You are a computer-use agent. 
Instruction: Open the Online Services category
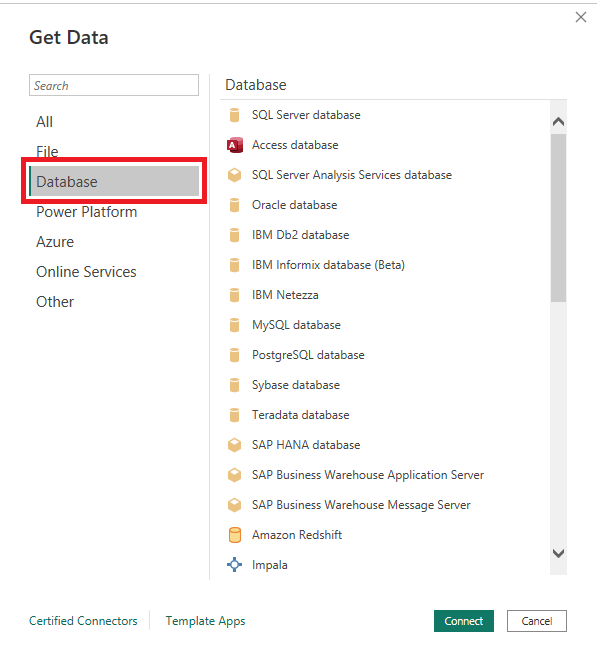86,272
